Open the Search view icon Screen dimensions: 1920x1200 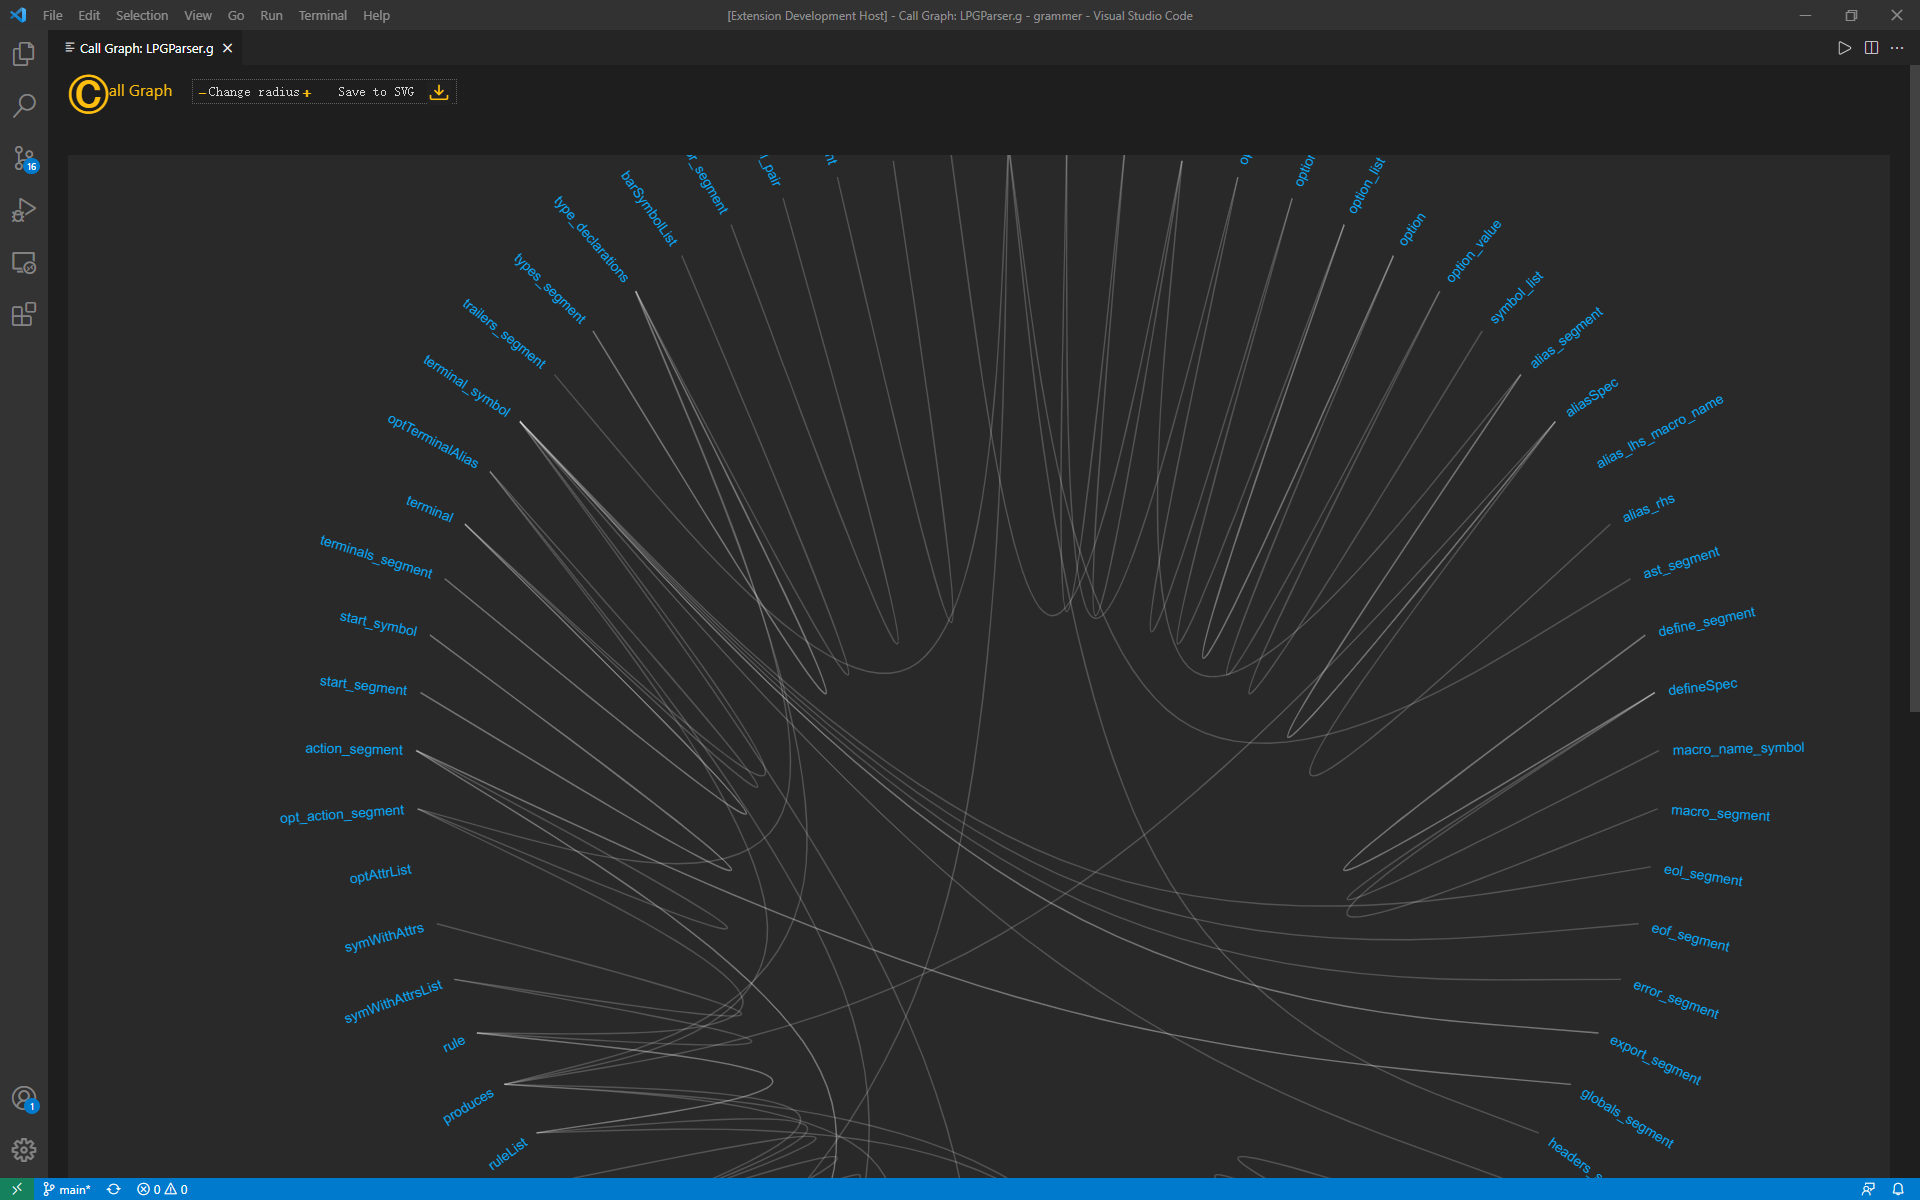pyautogui.click(x=24, y=106)
